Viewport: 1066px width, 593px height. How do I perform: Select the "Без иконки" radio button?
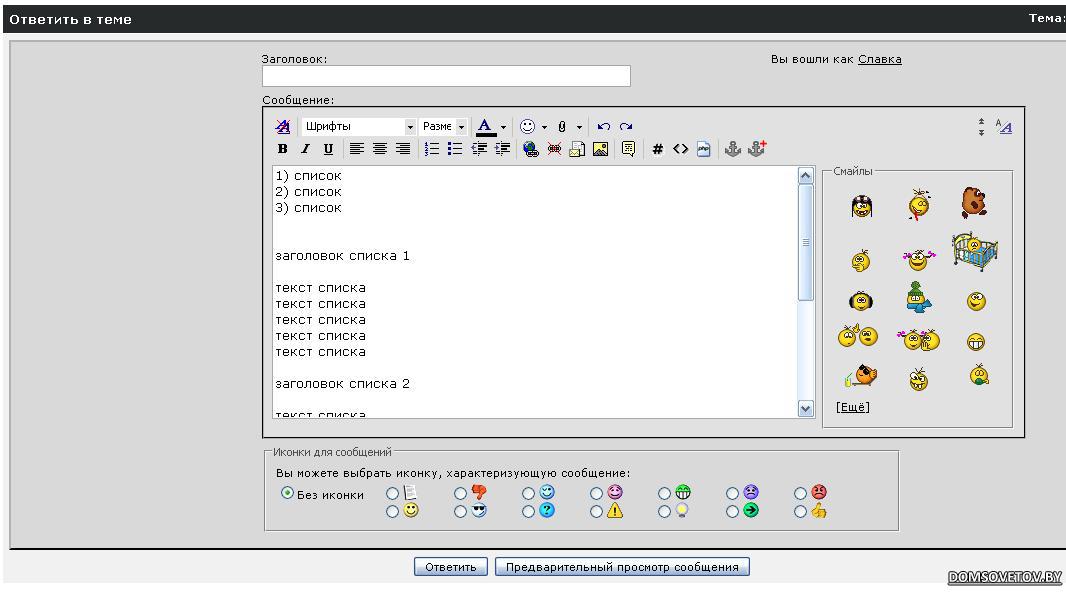click(288, 493)
